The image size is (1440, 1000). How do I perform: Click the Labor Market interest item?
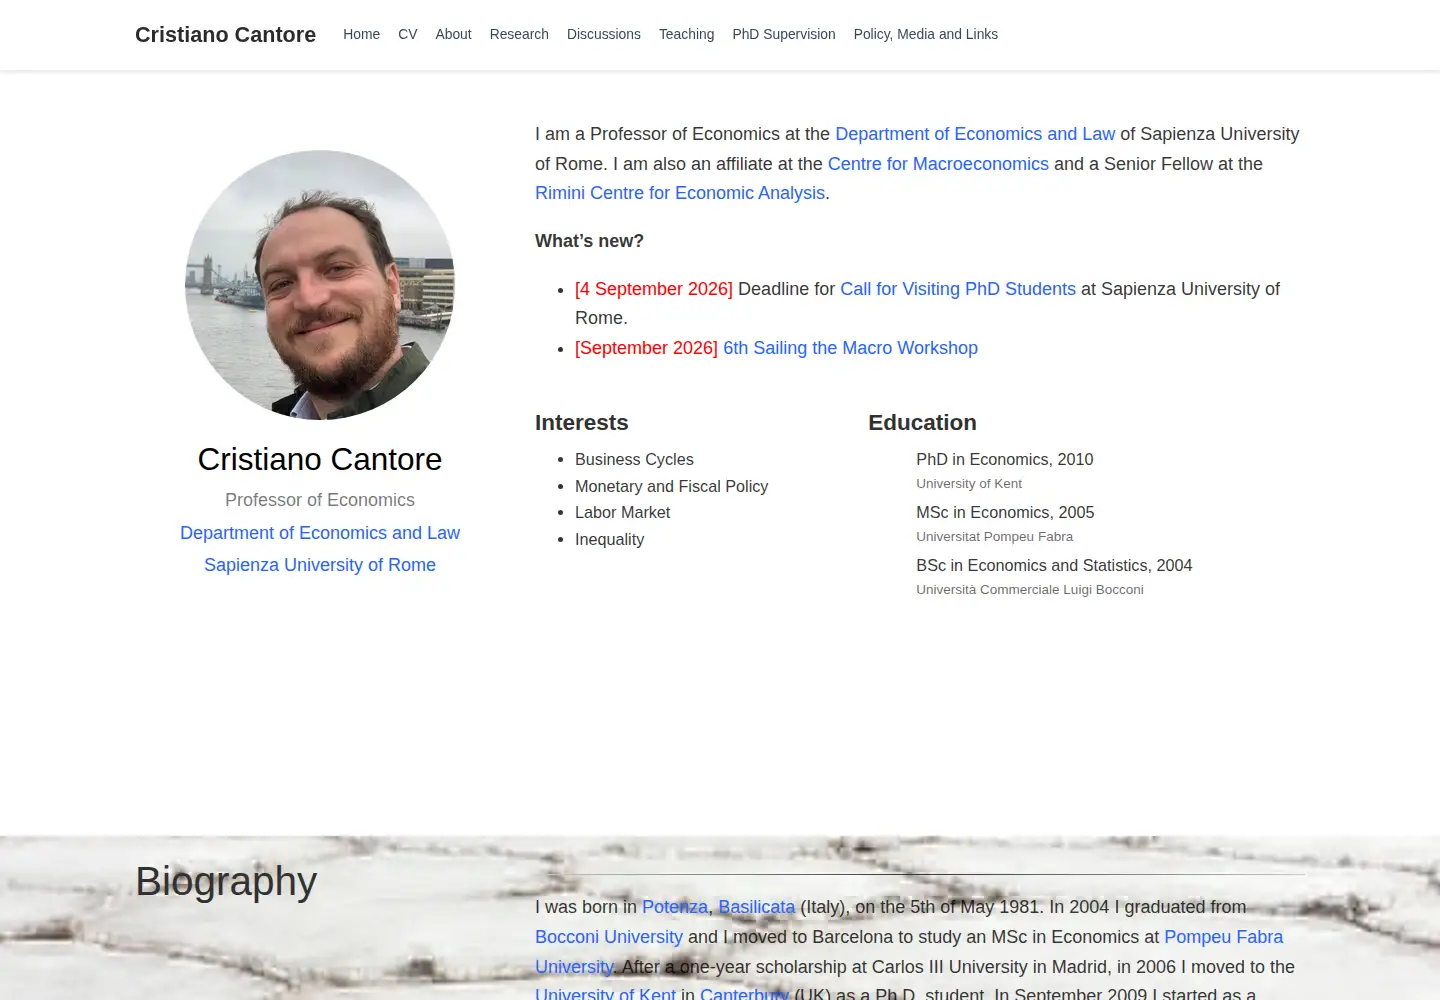(622, 512)
